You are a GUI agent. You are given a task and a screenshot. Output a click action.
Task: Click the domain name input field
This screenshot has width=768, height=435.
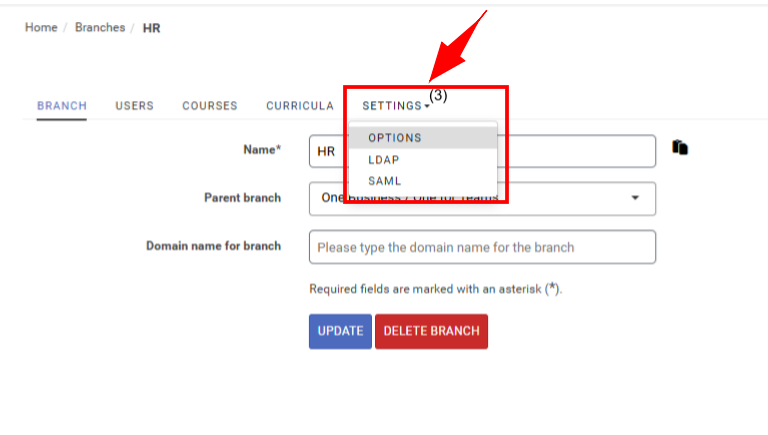tap(482, 247)
